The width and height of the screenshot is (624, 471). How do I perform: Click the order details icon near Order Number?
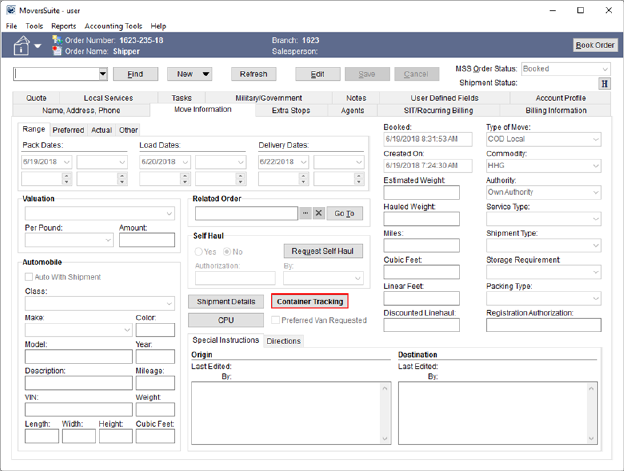click(57, 41)
